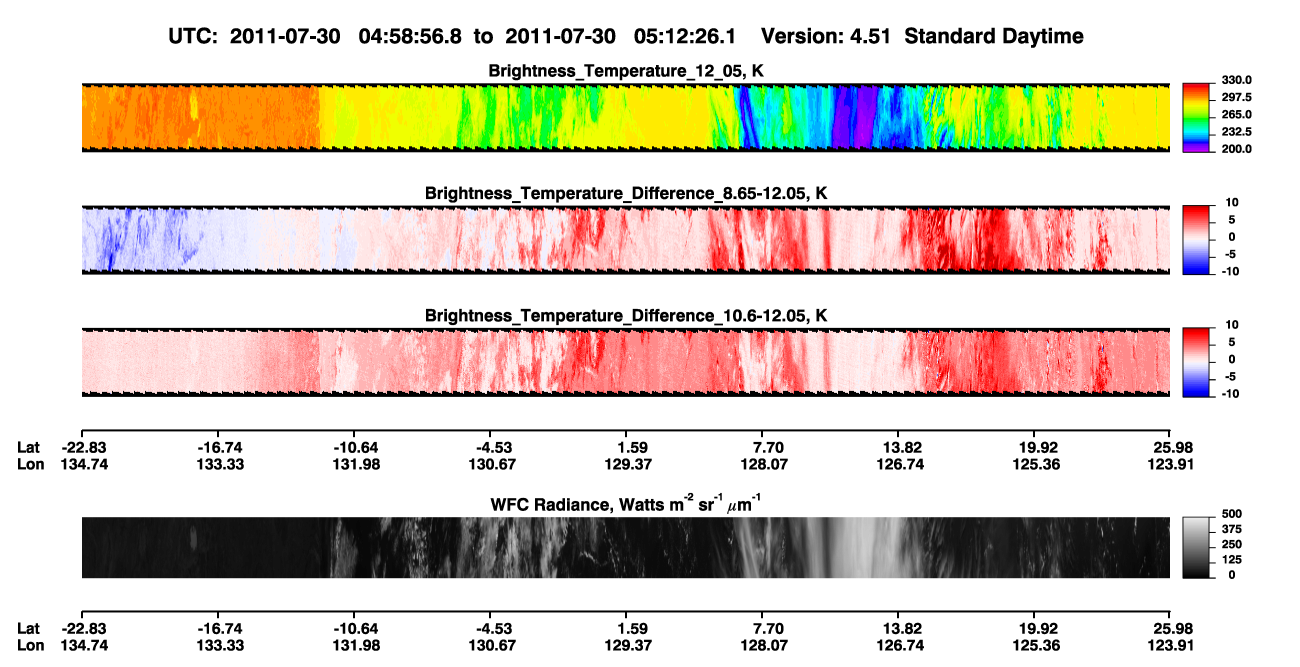
Task: Open the 12.05 brightness temperature image strip
Action: click(626, 117)
